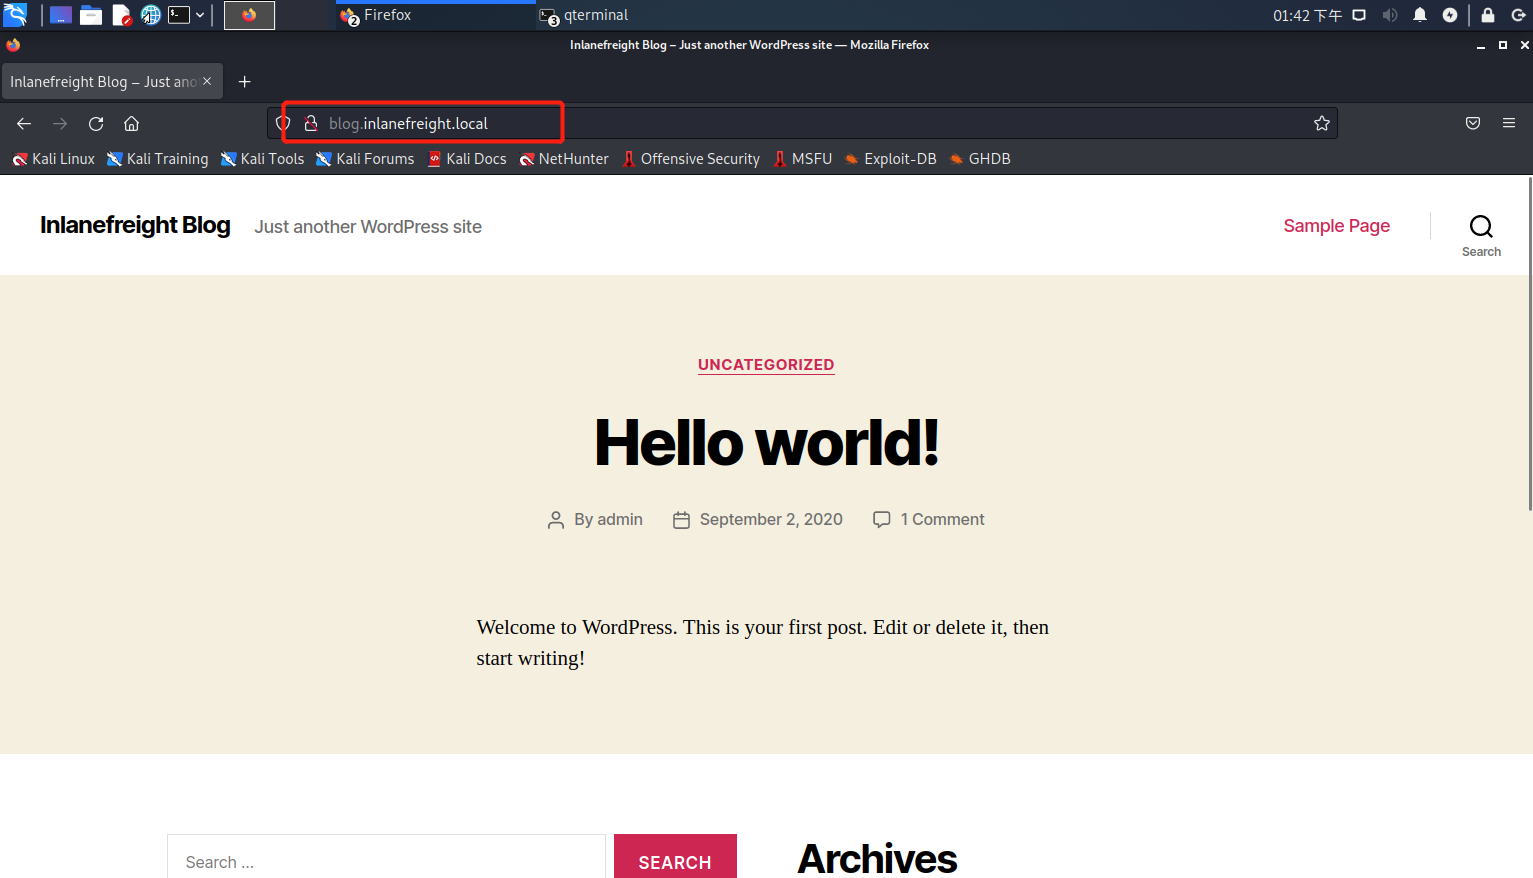Click the Firefox workspace thumbnail in panel

pos(249,15)
